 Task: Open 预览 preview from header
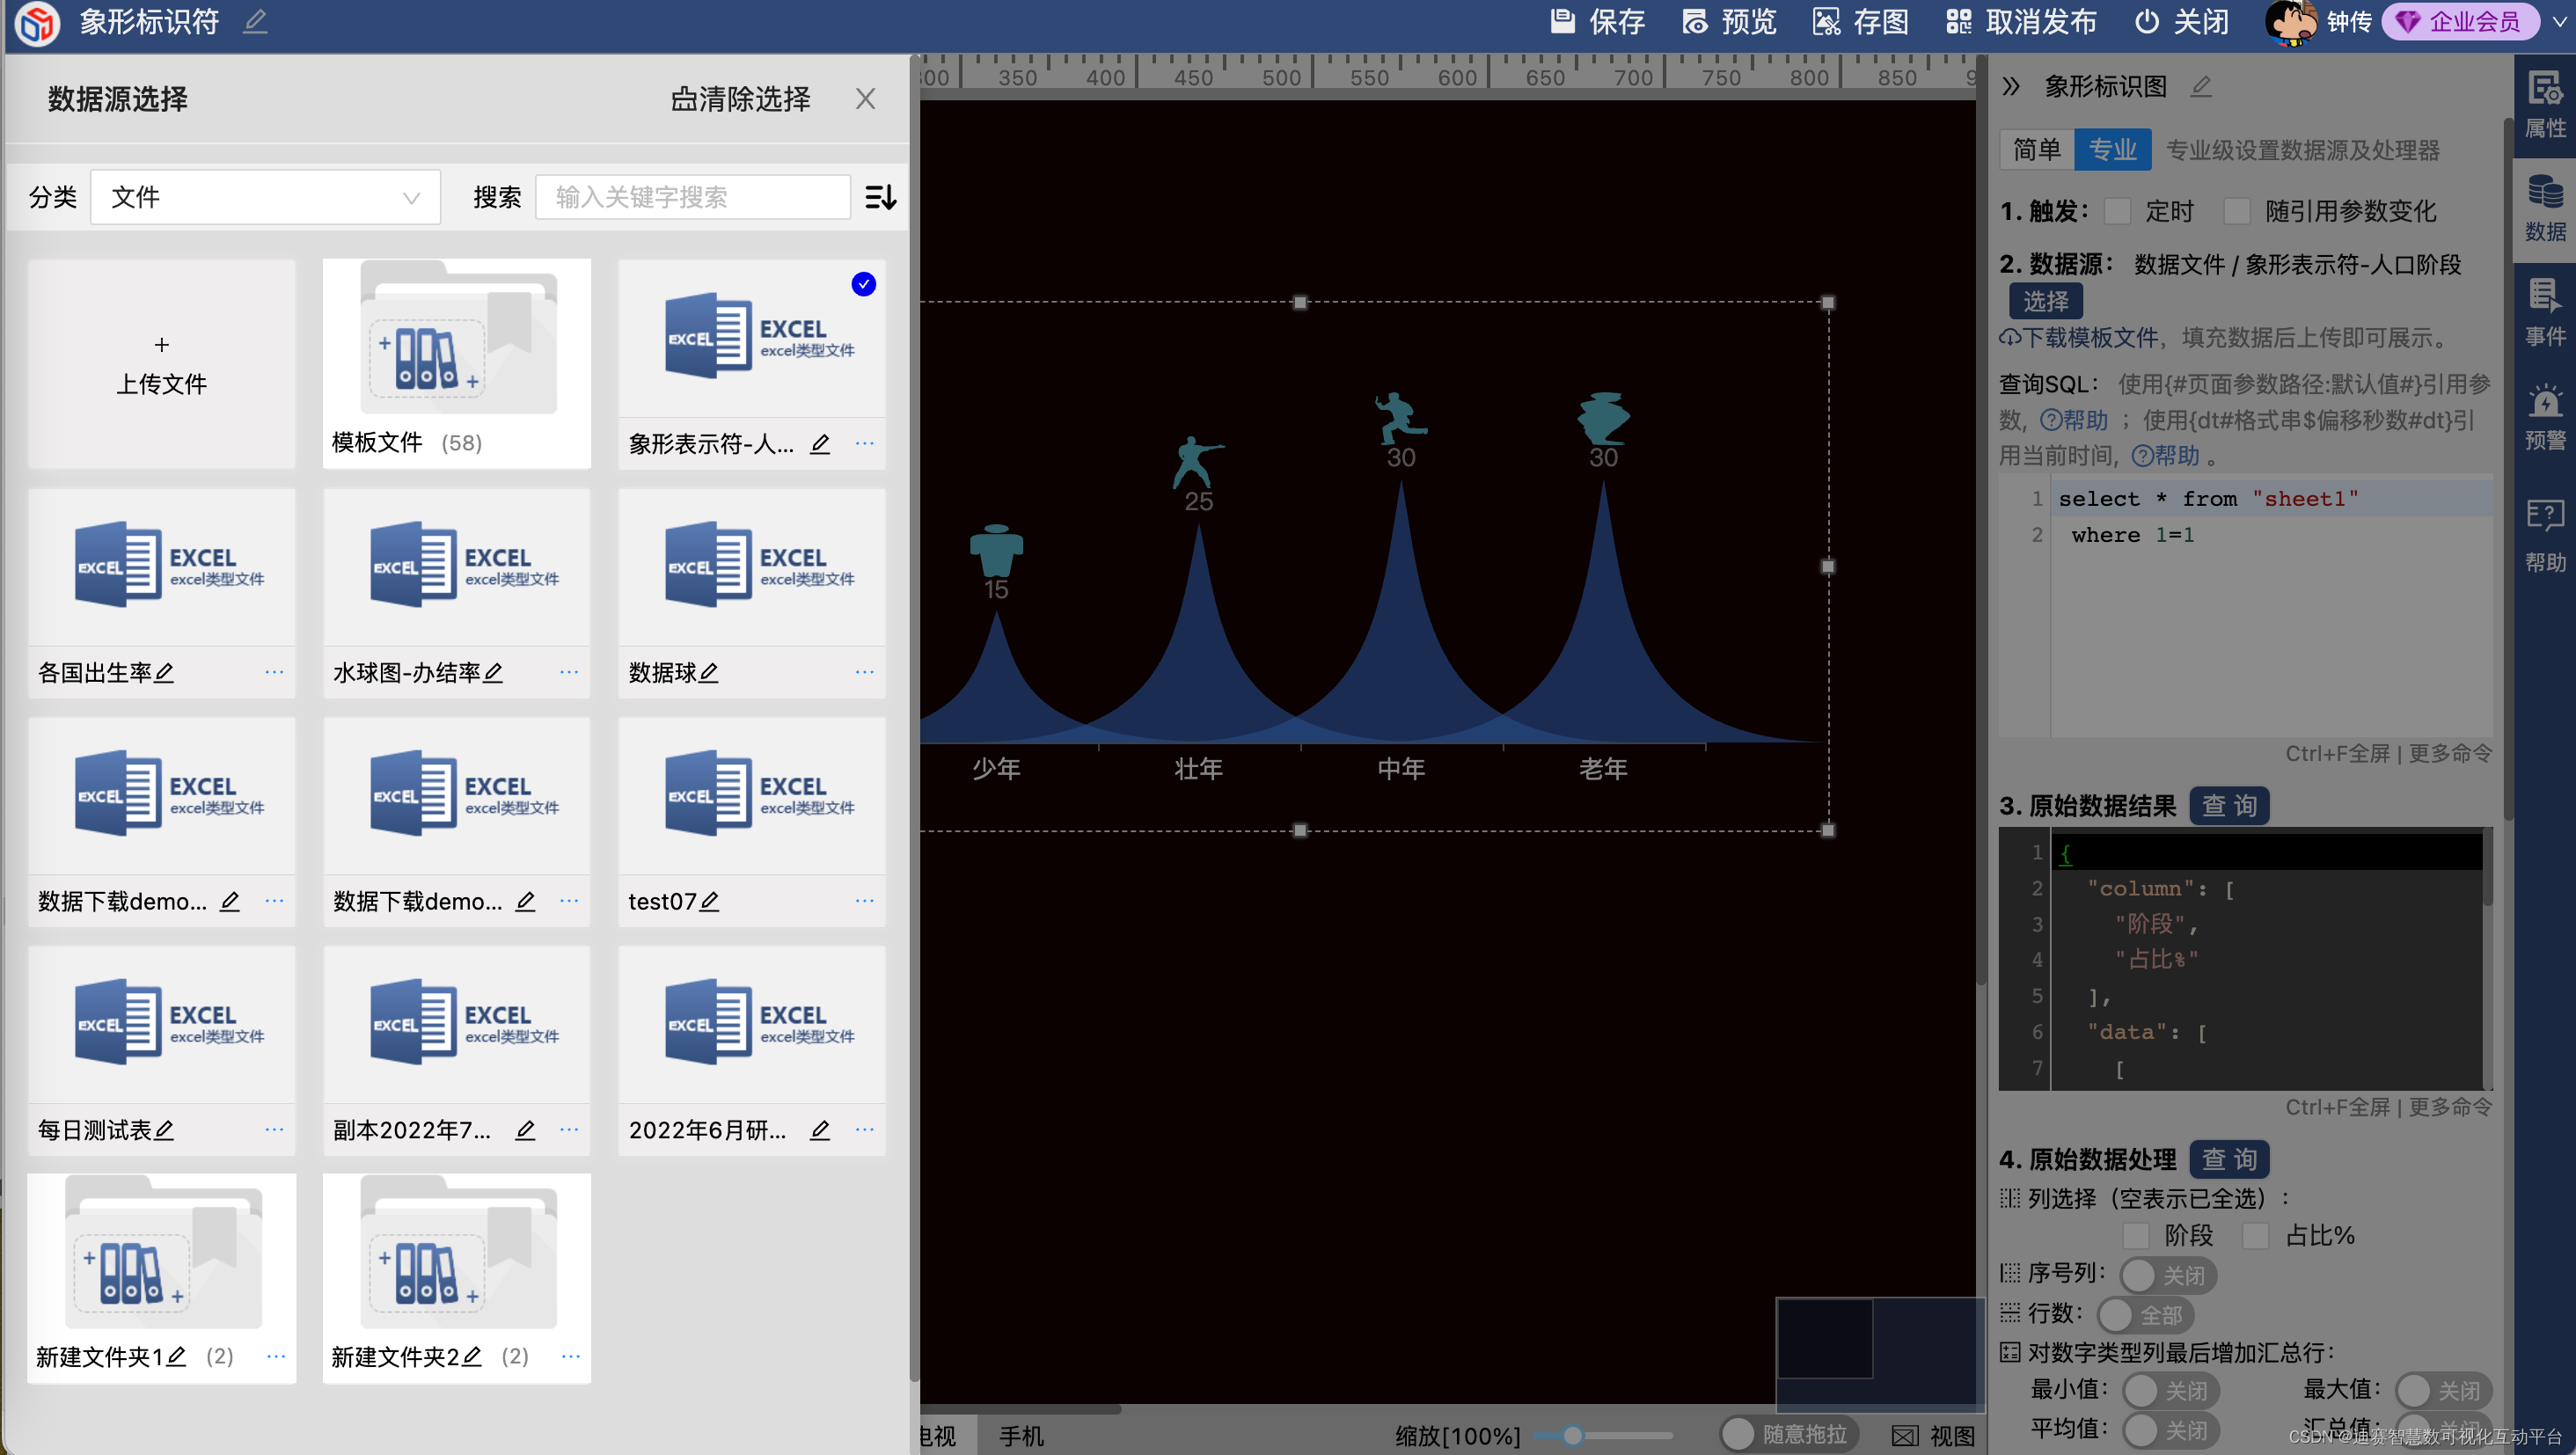[1729, 21]
